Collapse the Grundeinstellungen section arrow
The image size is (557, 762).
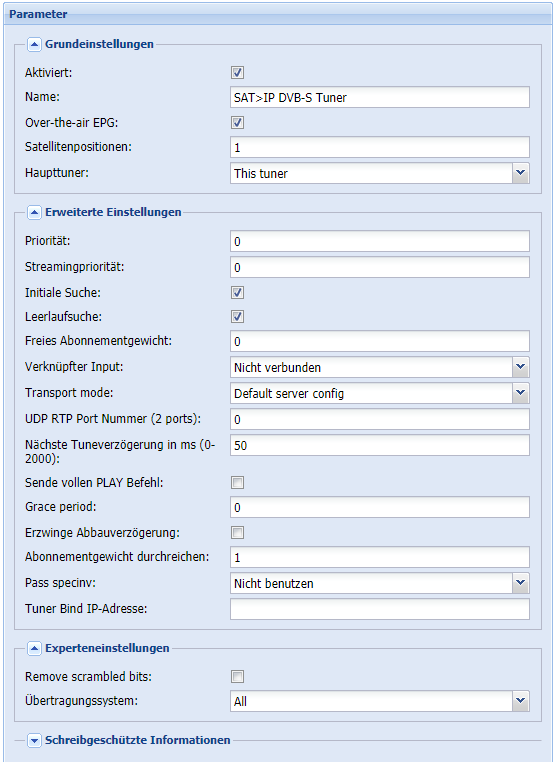click(34, 45)
